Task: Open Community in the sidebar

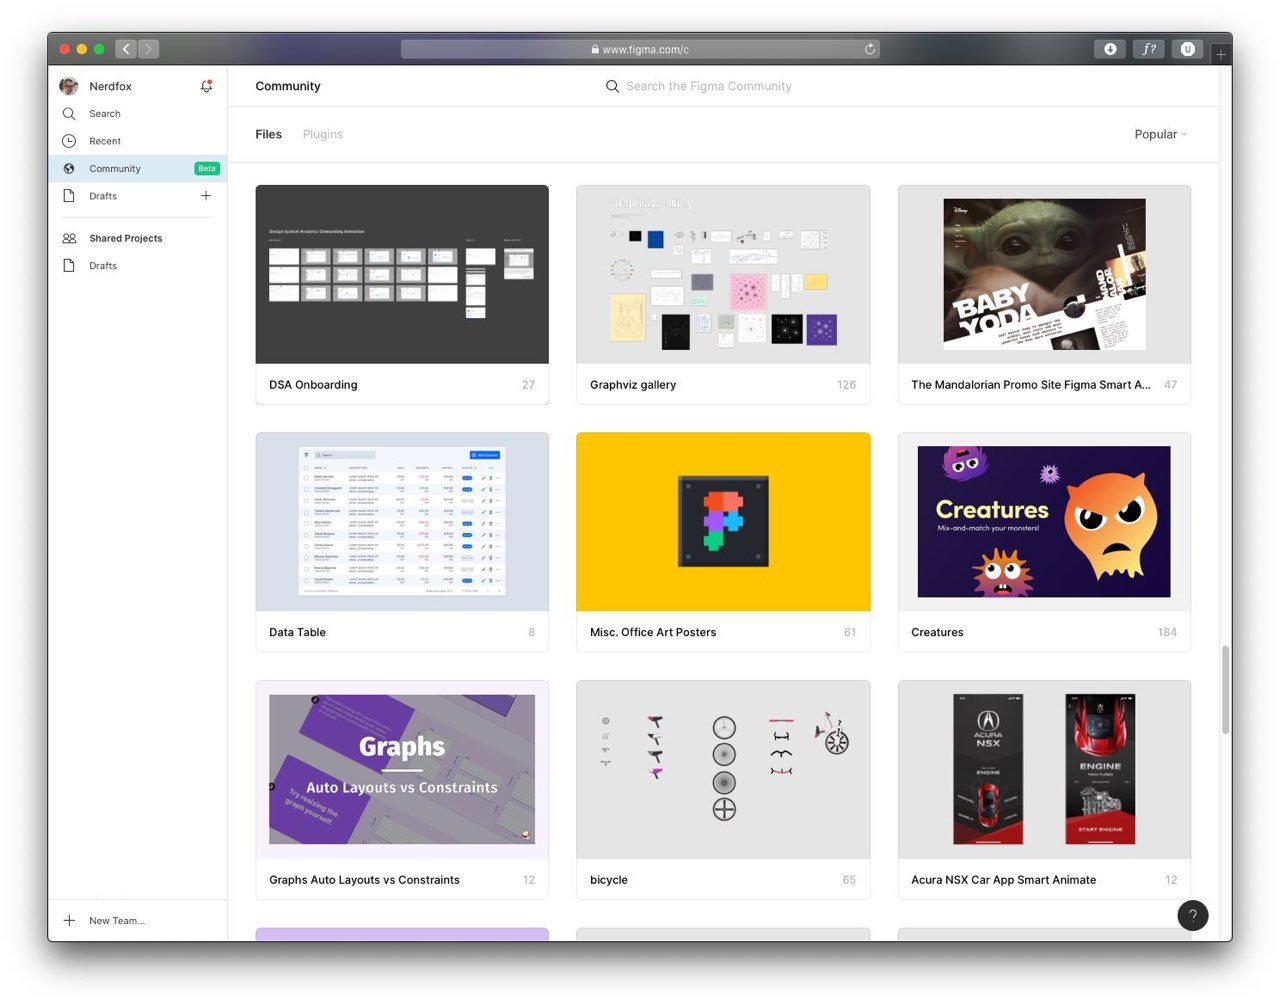Action: click(138, 169)
